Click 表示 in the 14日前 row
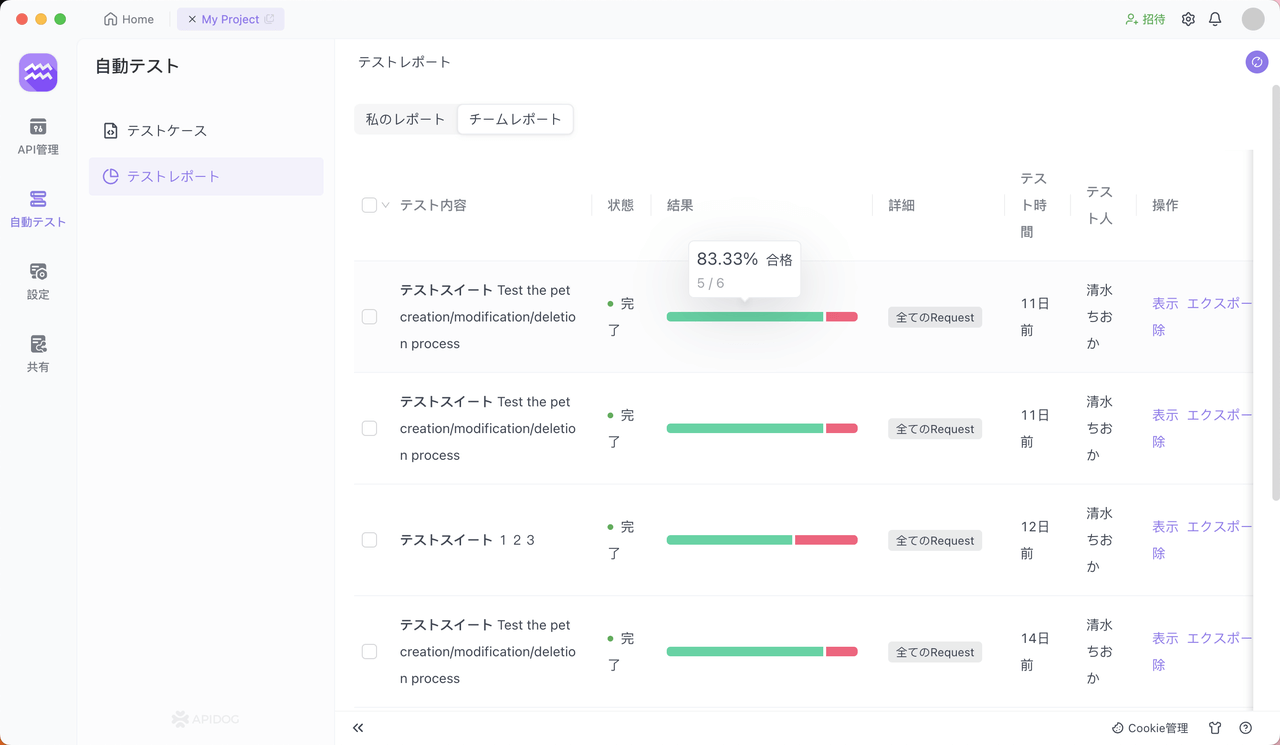Screen dimensions: 1280x745 [1165, 638]
